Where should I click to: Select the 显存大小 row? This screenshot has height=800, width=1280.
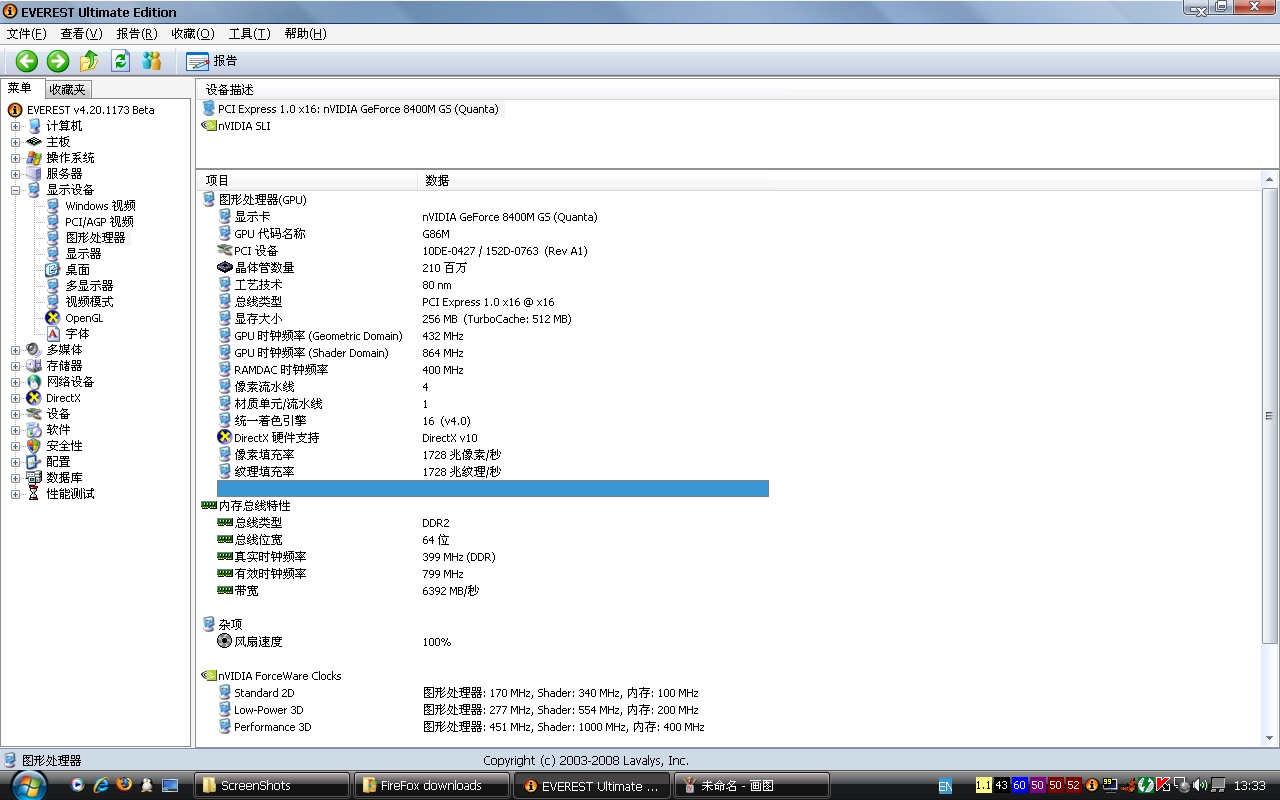[x=493, y=319]
